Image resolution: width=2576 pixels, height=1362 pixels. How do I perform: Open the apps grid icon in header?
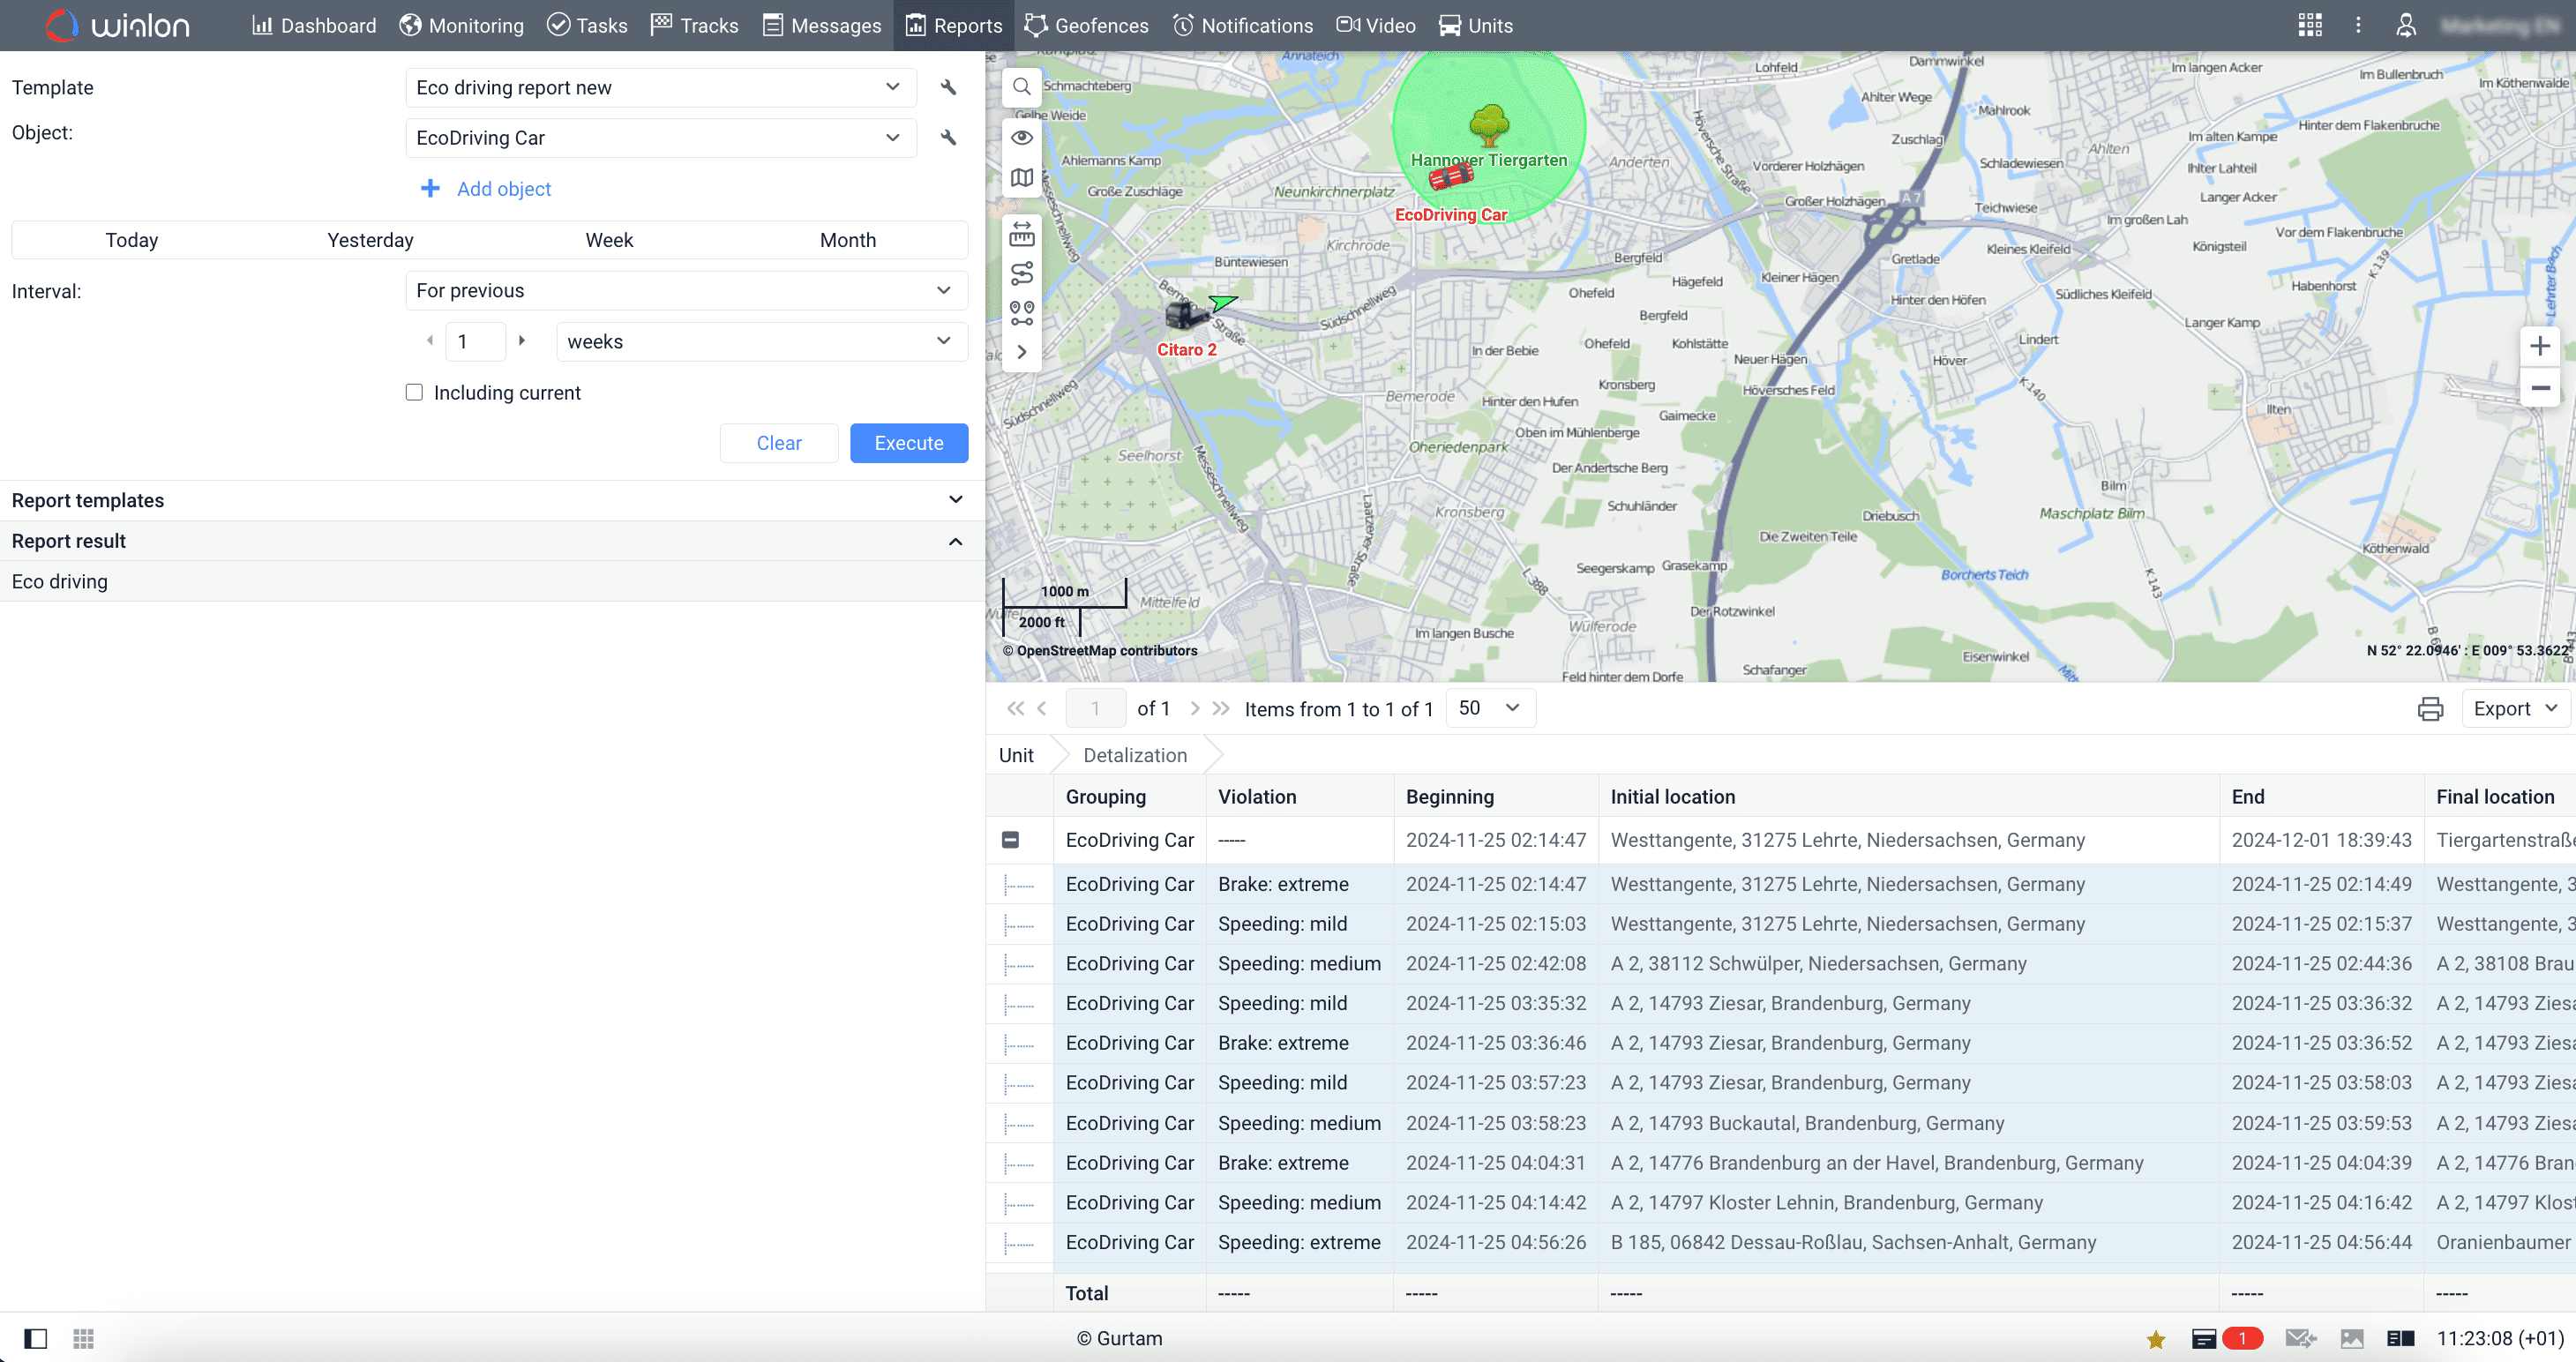[x=2310, y=25]
